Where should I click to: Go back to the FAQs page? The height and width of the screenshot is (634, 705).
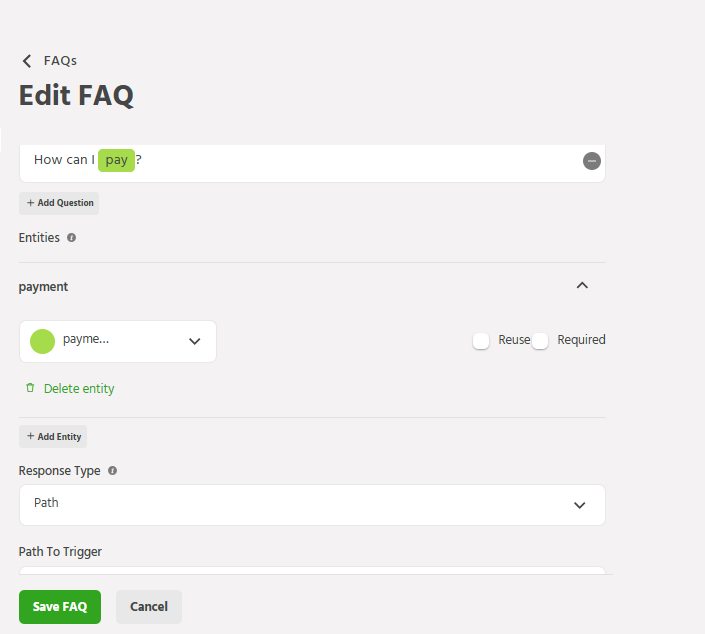coord(60,61)
